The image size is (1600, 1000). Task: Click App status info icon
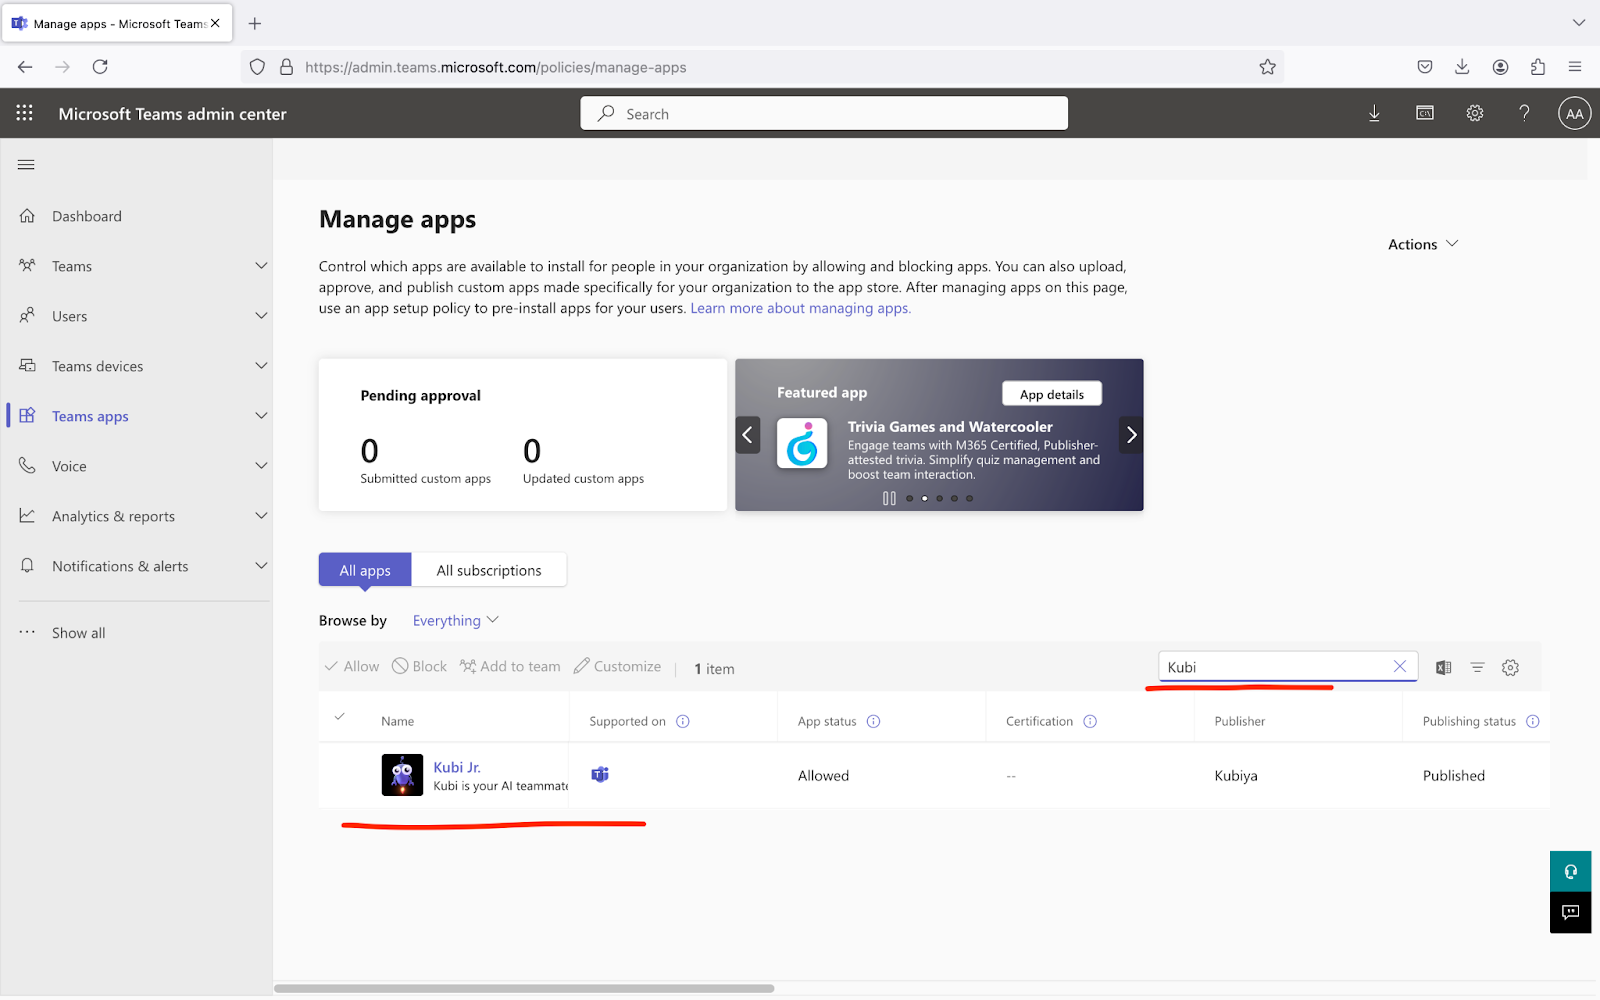click(873, 721)
